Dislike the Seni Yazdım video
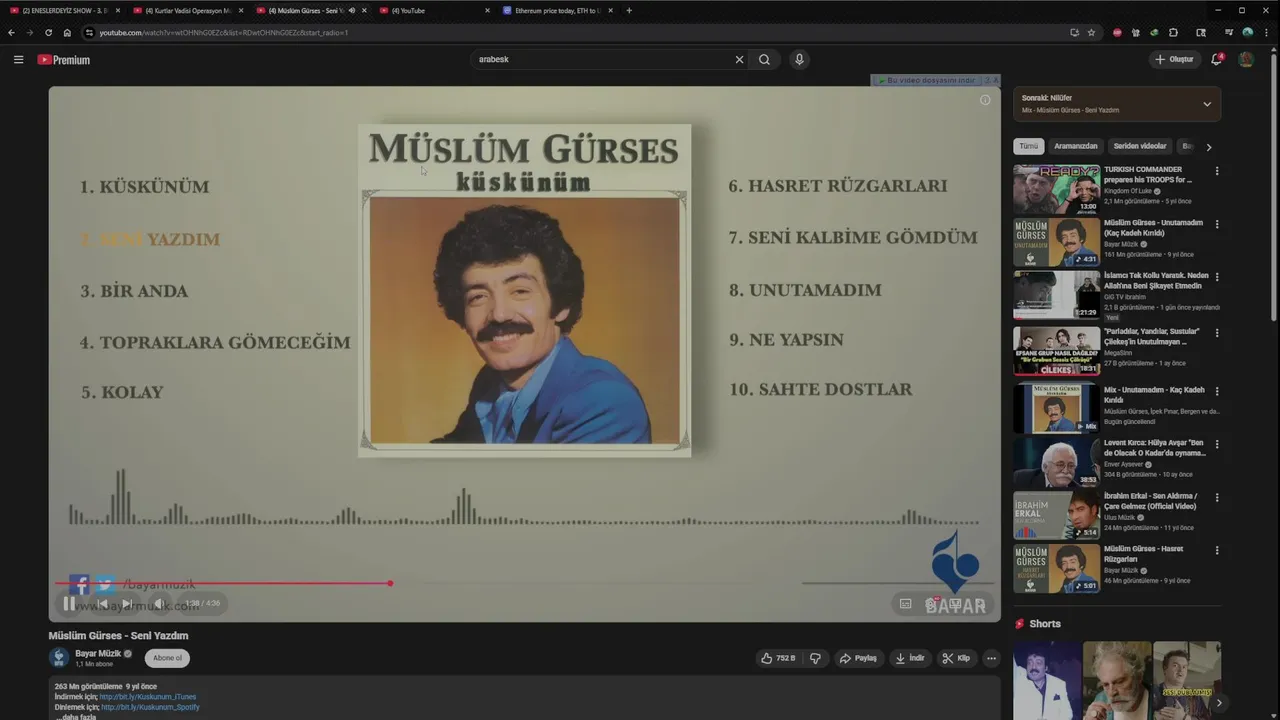The width and height of the screenshot is (1280, 720). 815,658
